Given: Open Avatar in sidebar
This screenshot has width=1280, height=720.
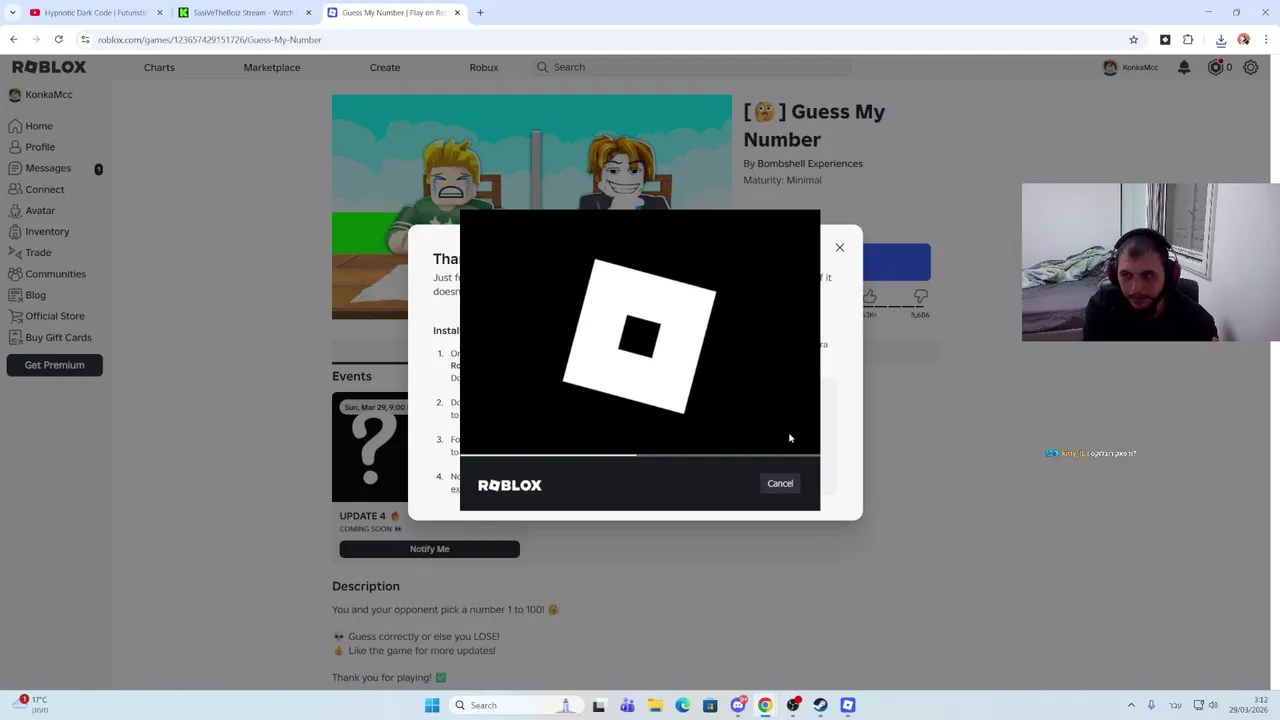Looking at the screenshot, I should click(x=40, y=211).
